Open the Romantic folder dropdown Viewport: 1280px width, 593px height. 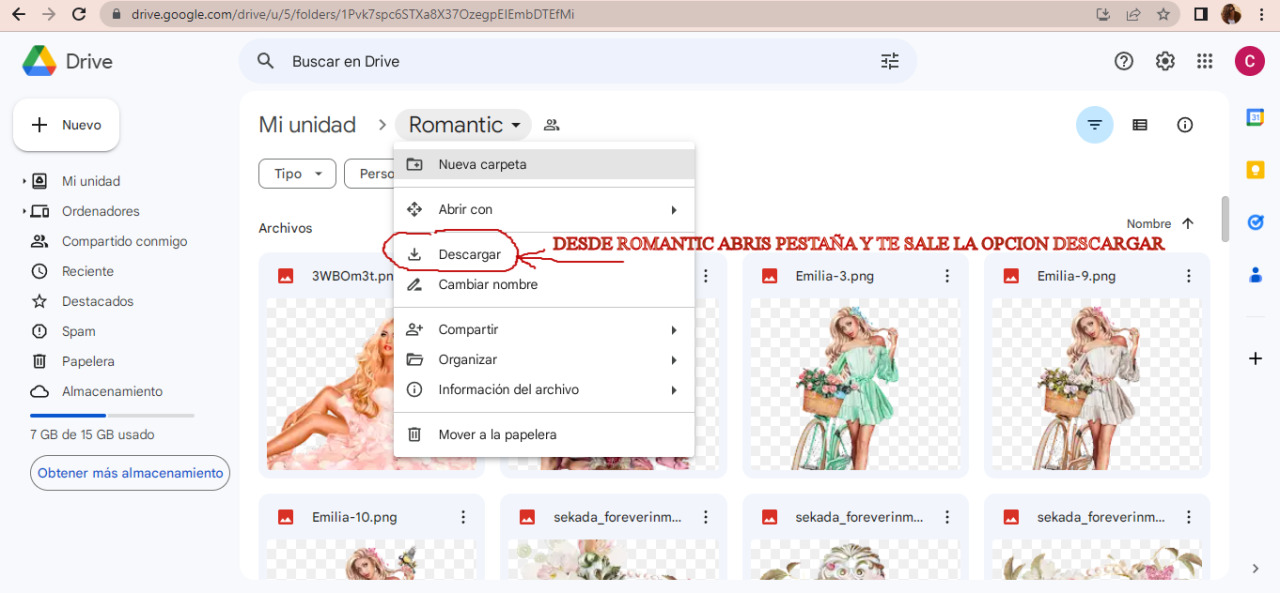464,125
